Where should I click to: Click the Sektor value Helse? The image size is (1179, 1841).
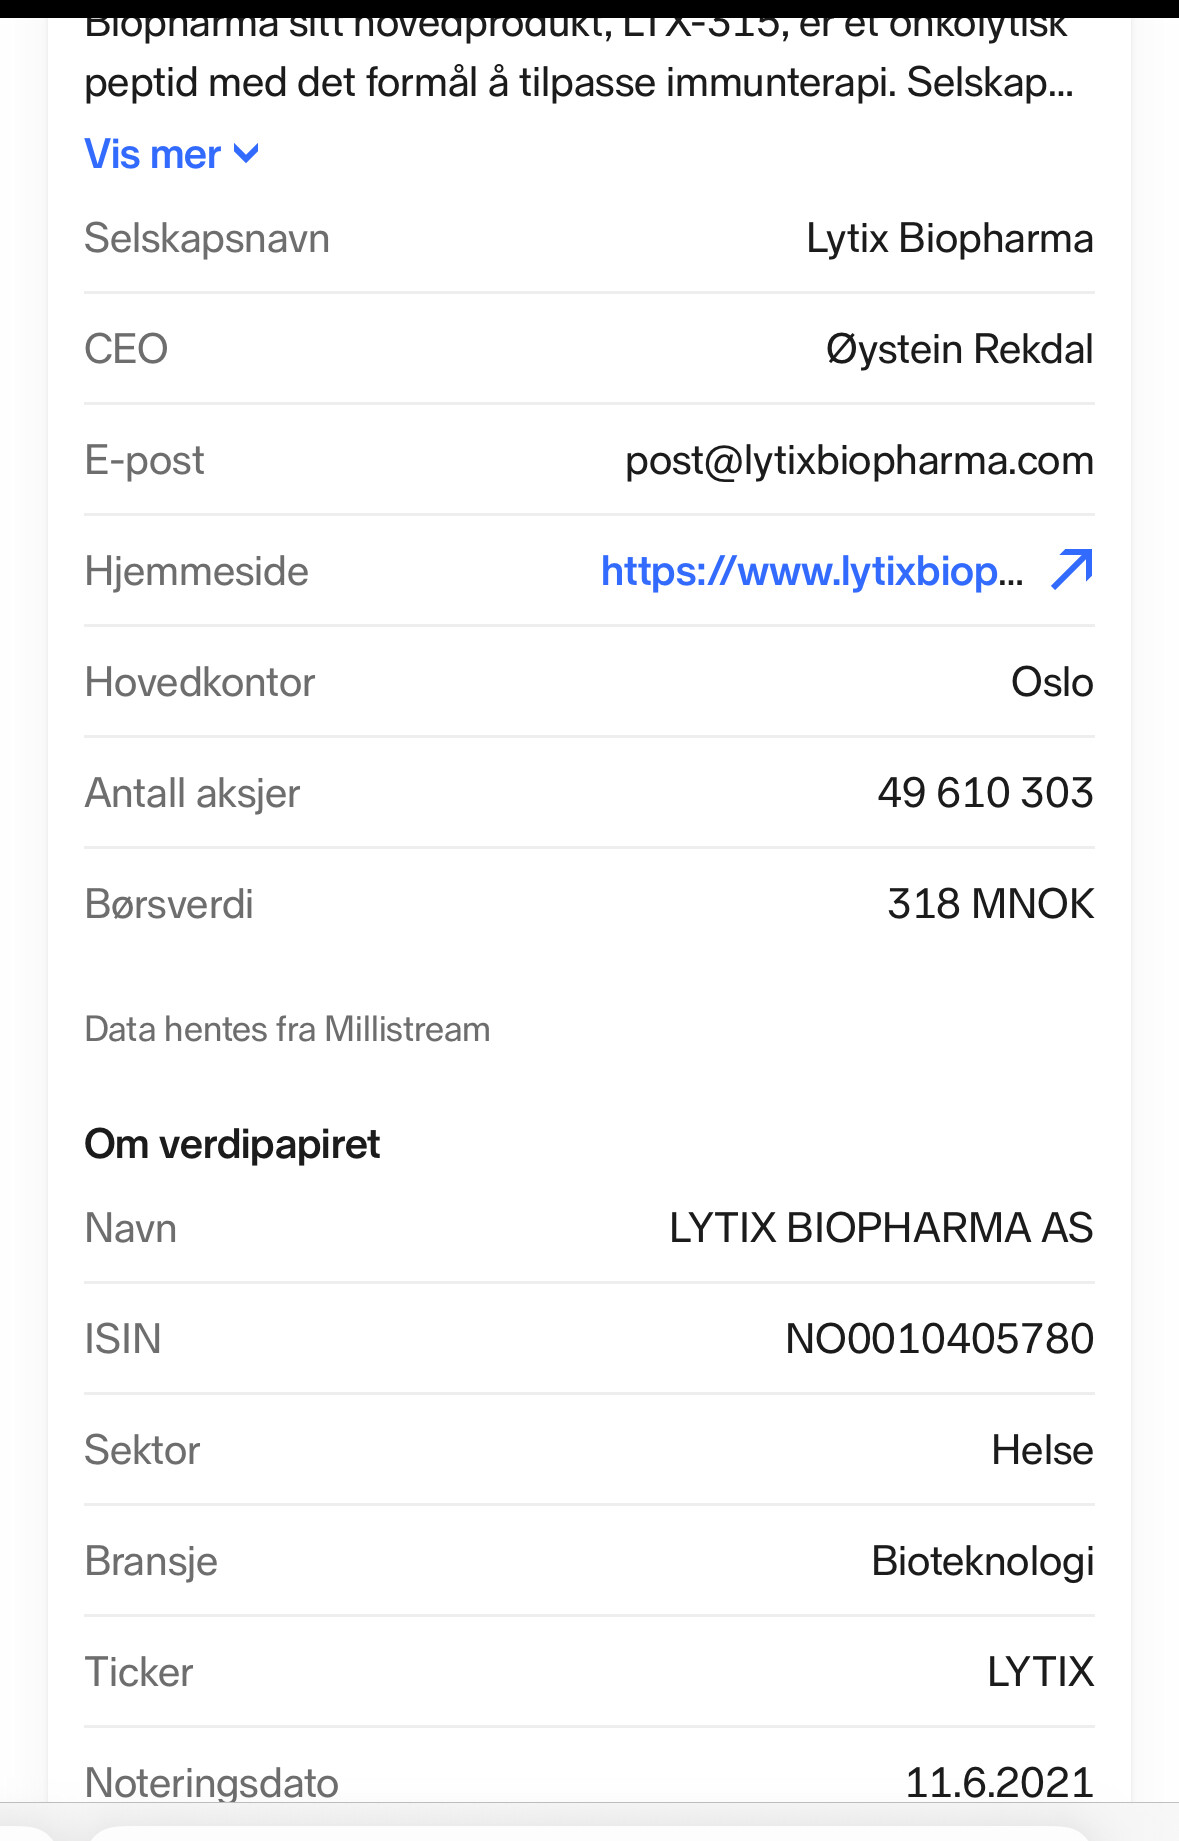[1042, 1450]
